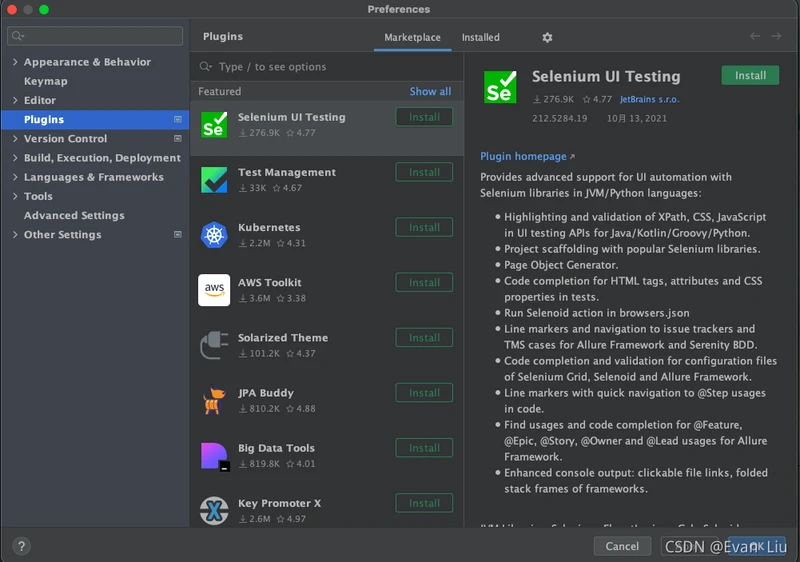Install the Kubernetes plugin
Screen dimensions: 800x562
424,228
